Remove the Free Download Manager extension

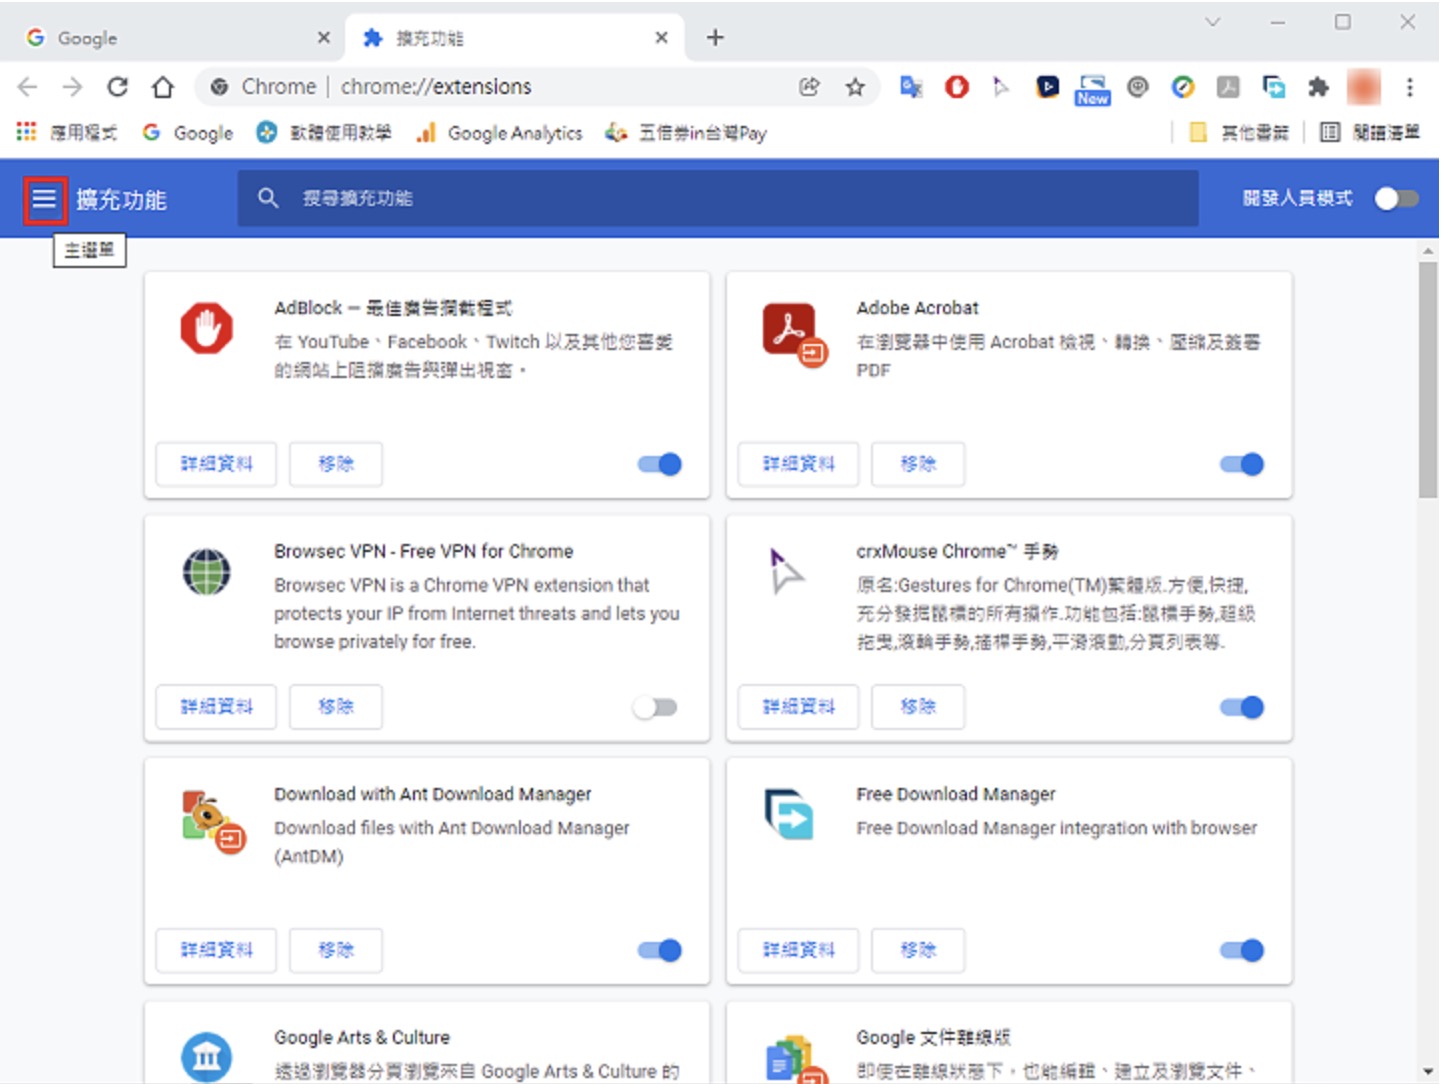918,950
